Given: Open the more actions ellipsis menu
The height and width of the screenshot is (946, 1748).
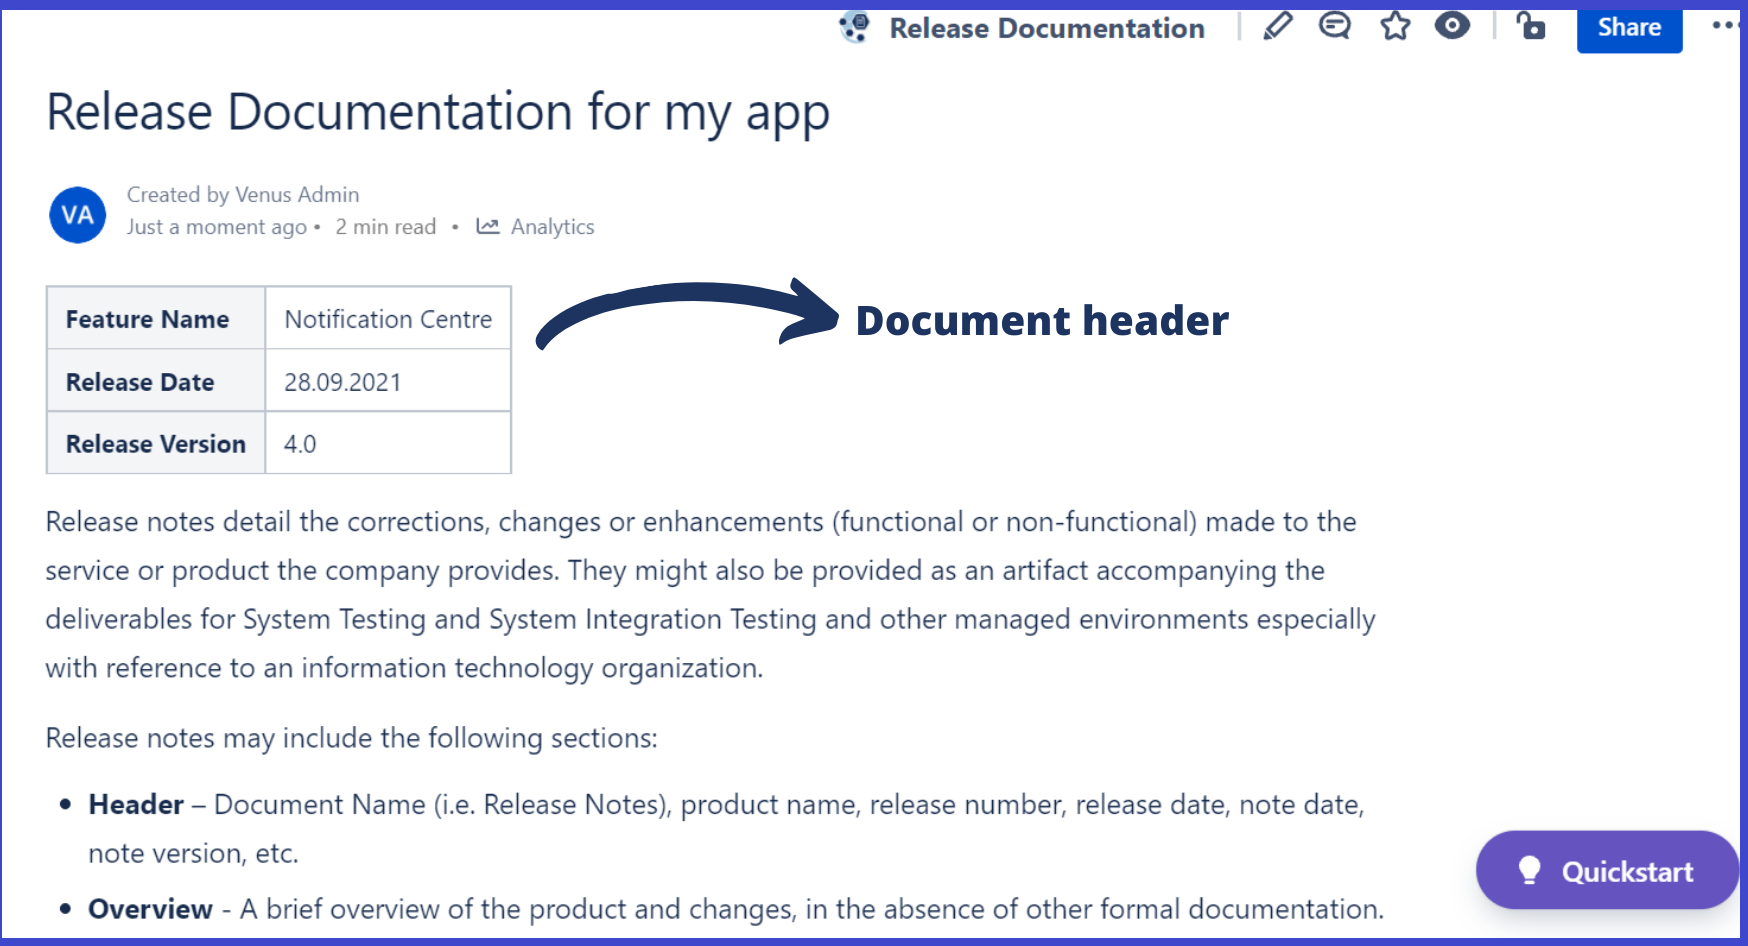Looking at the screenshot, I should (x=1724, y=26).
